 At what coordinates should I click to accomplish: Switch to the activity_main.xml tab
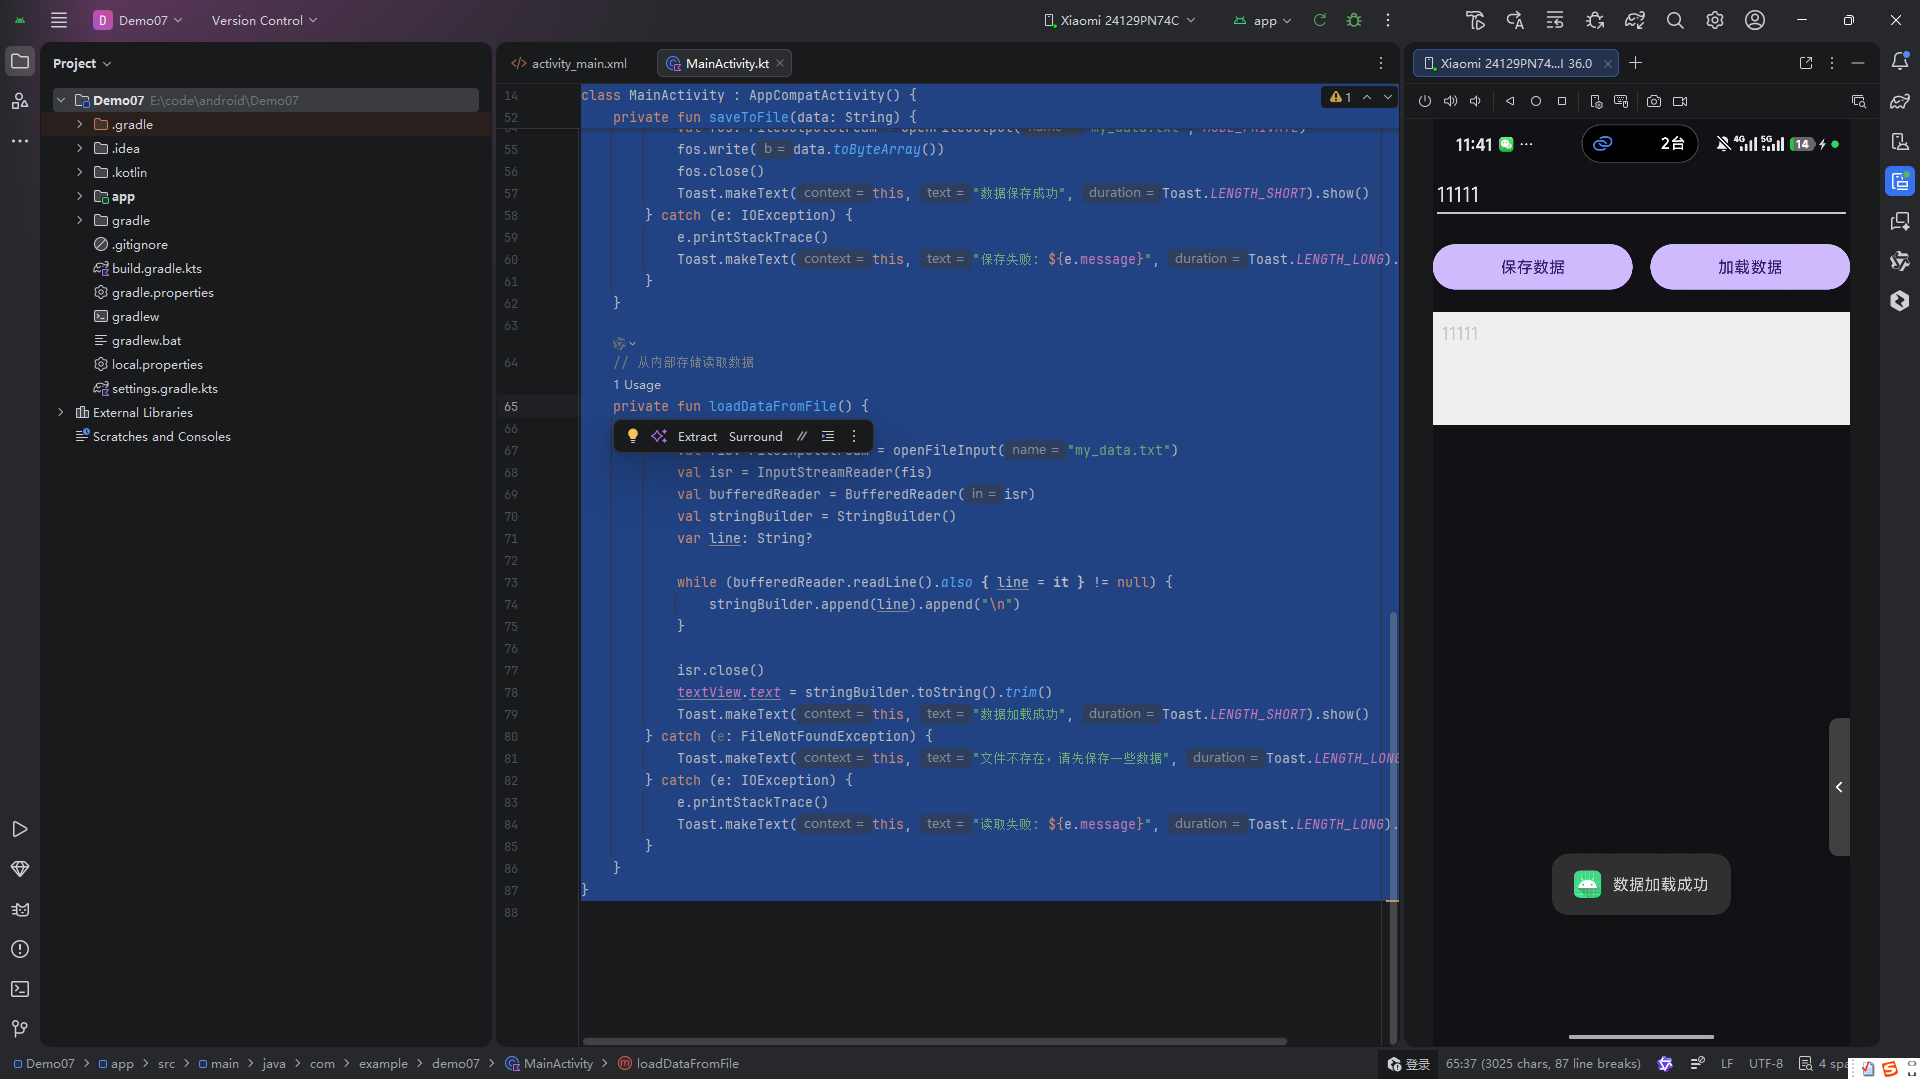tap(570, 63)
